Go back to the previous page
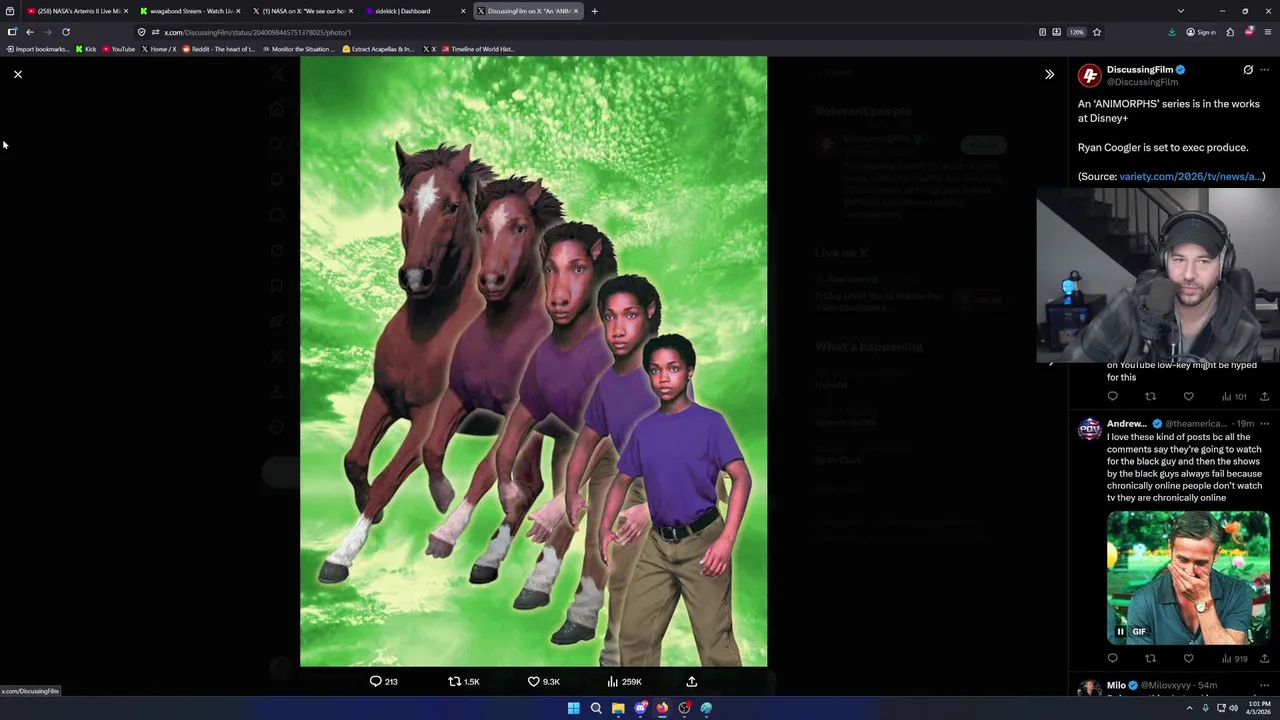Viewport: 1280px width, 720px height. tap(30, 32)
